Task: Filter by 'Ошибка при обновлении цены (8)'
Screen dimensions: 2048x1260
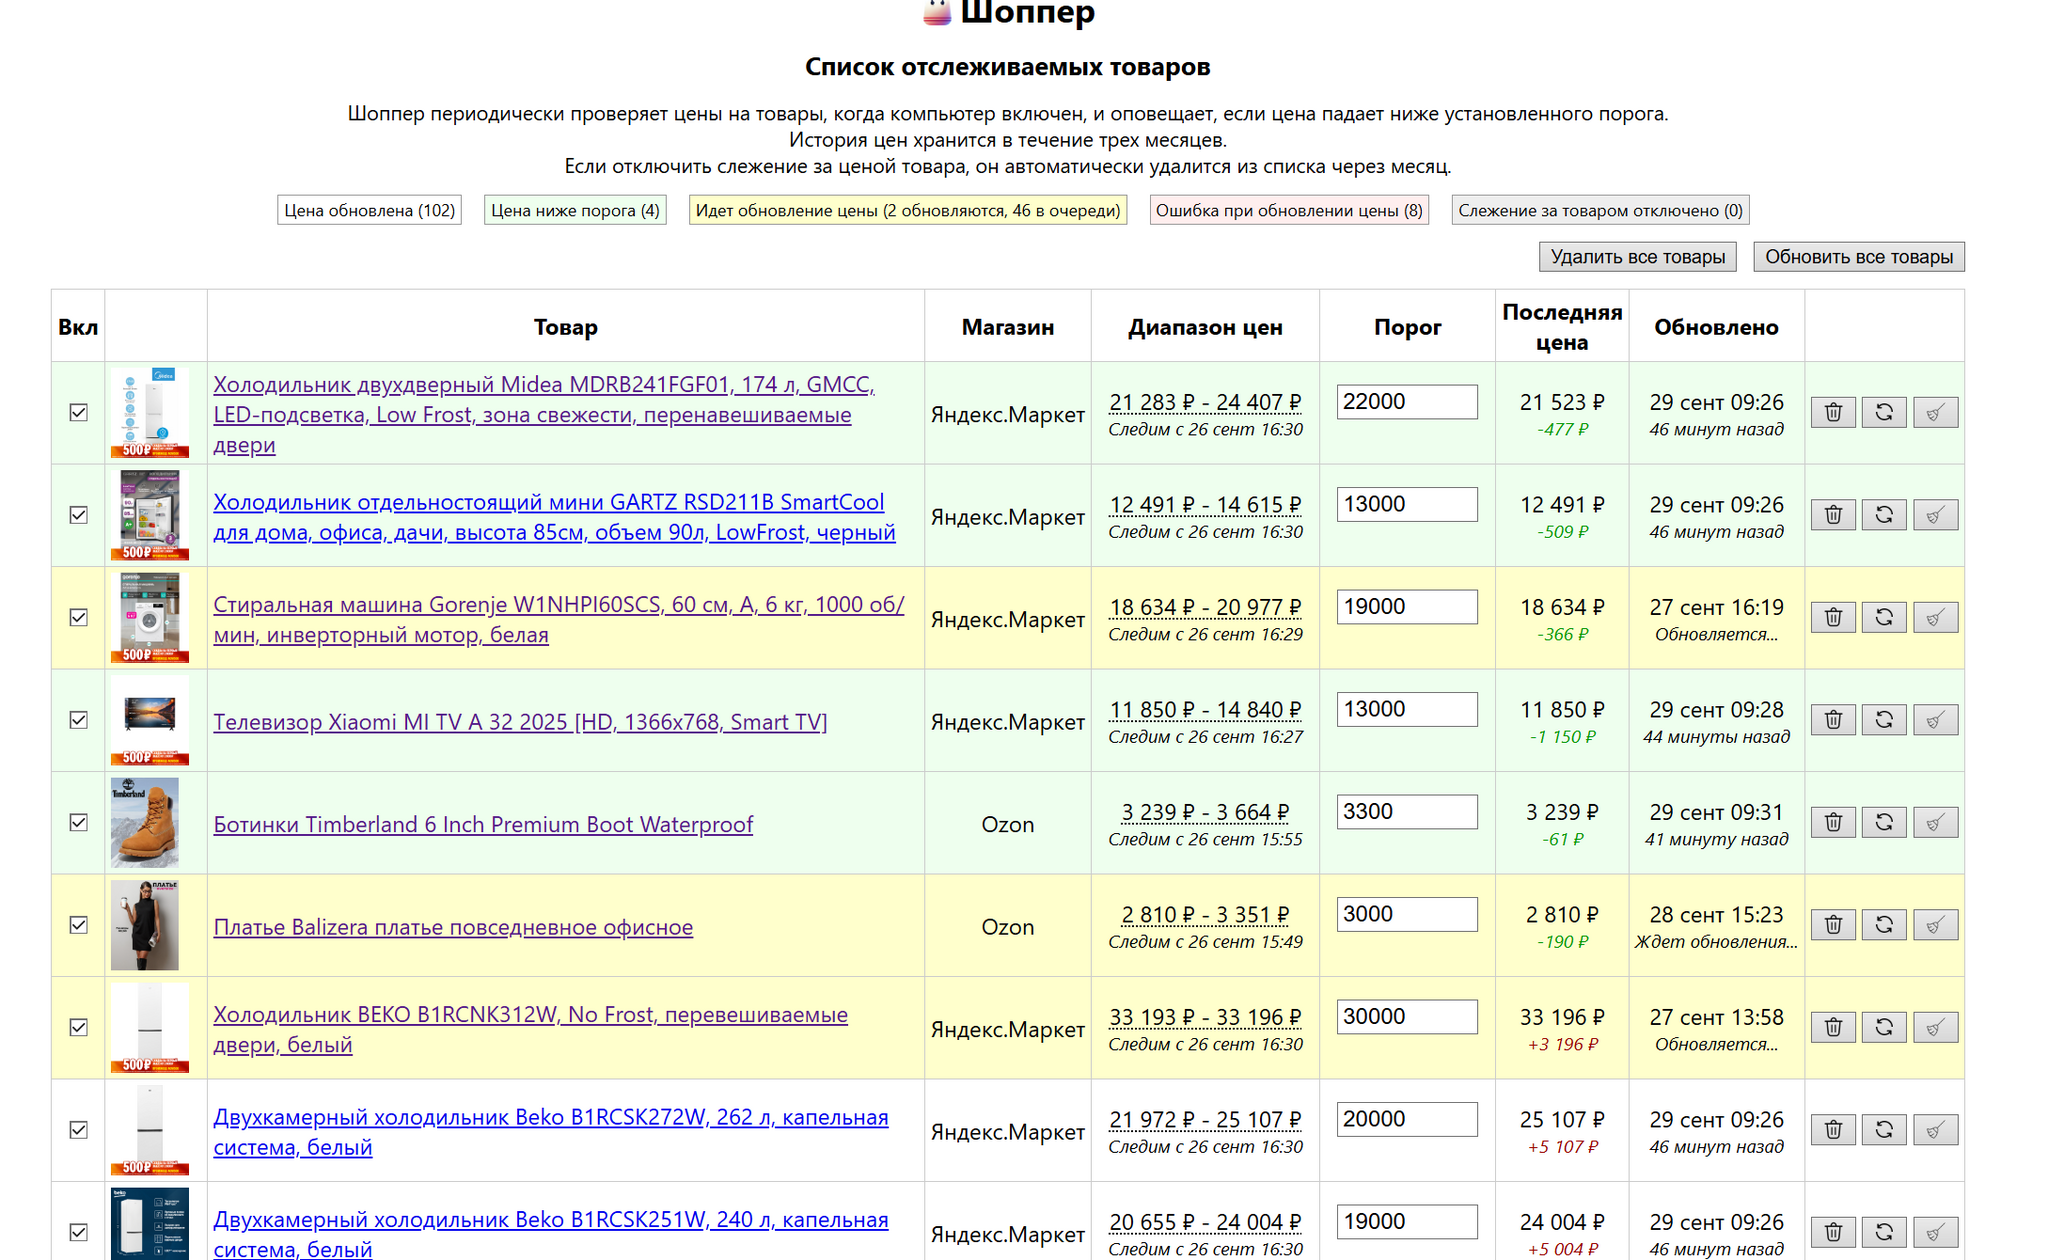Action: click(x=1288, y=210)
